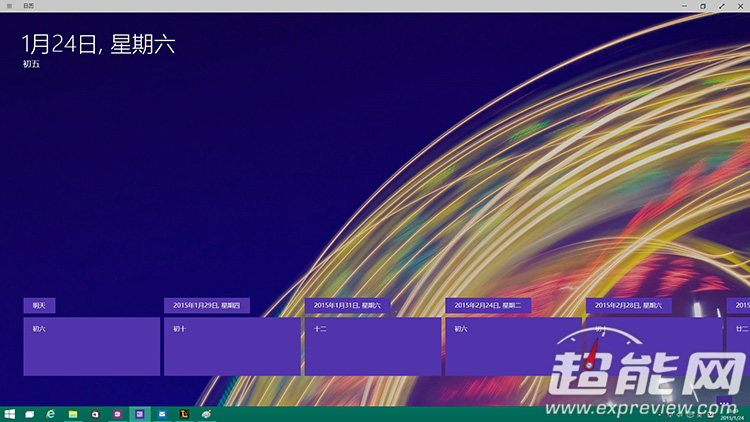The image size is (750, 422).
Task: Open the yellow-on-black taskbar app icon
Action: pyautogui.click(x=184, y=414)
